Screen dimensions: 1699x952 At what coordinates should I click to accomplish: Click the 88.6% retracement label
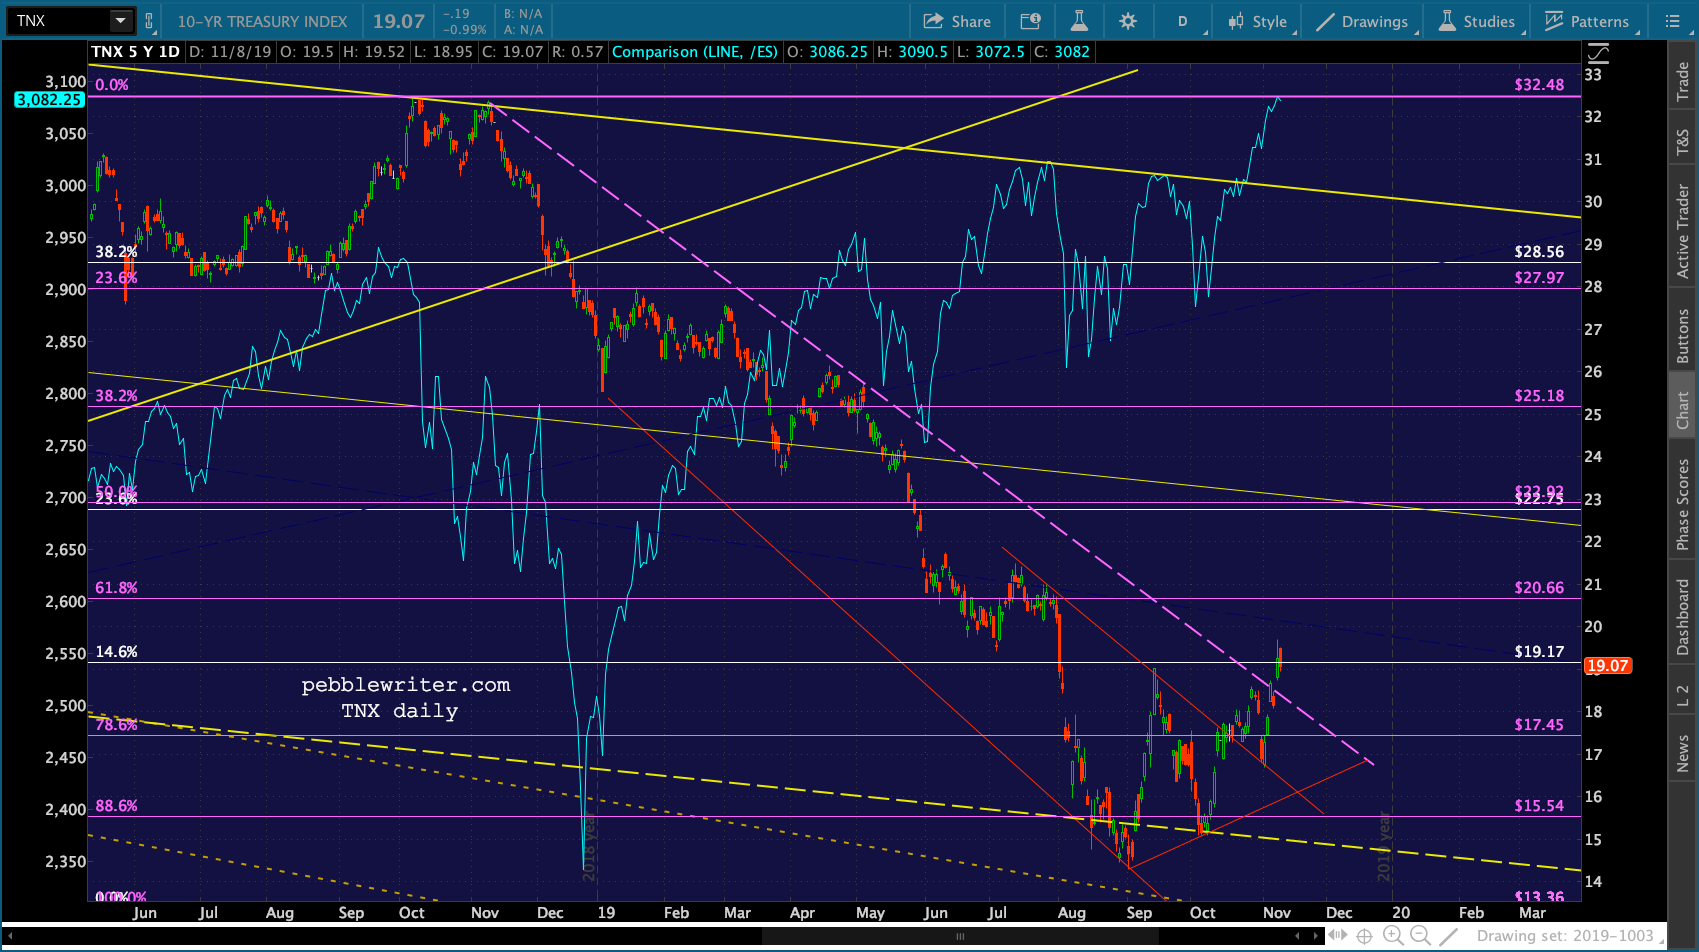pyautogui.click(x=116, y=805)
